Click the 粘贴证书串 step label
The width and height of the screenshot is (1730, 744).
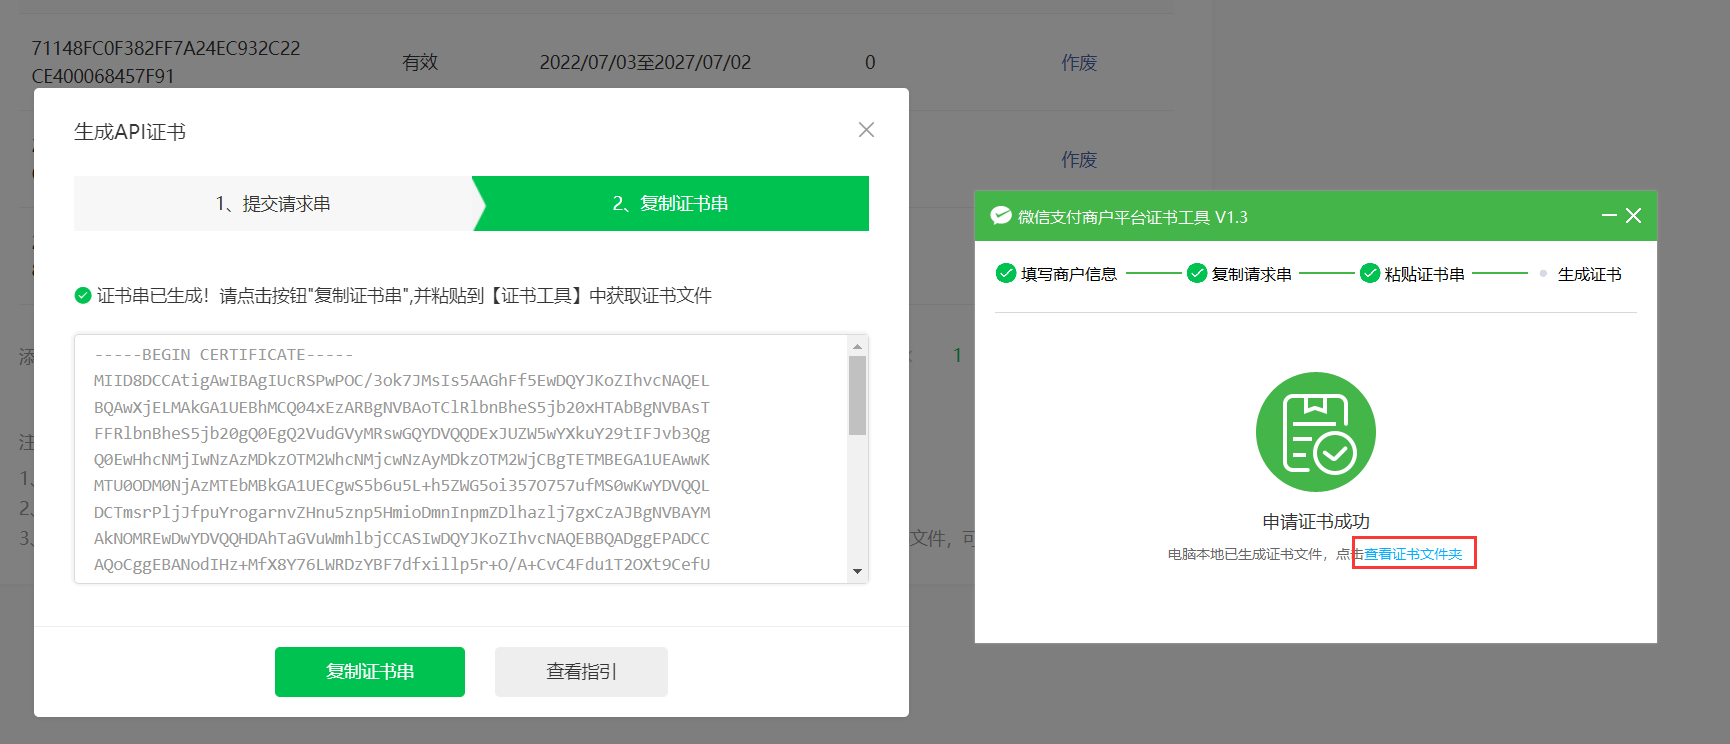[x=1425, y=274]
